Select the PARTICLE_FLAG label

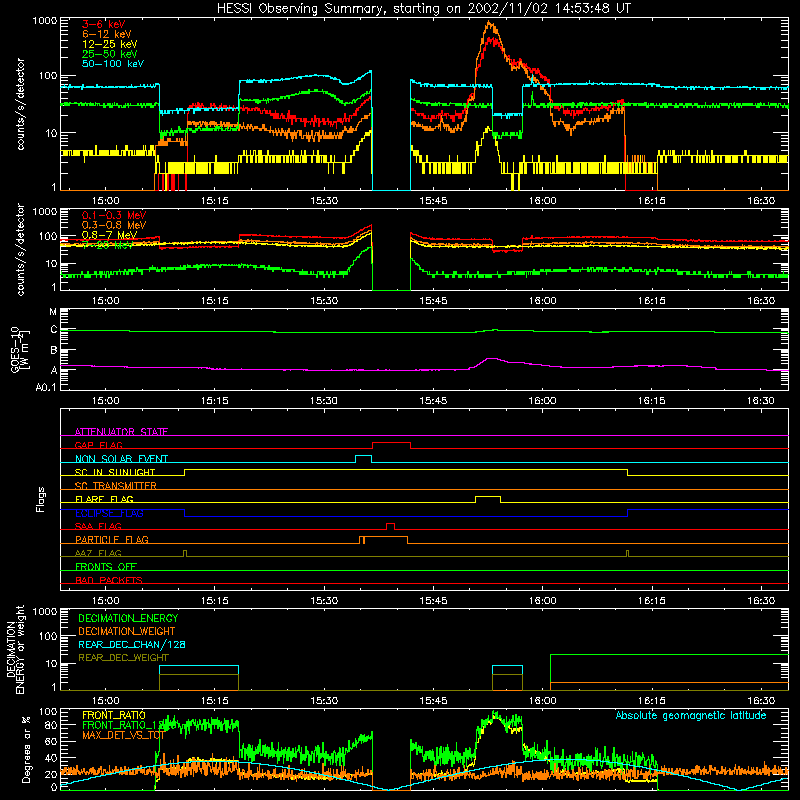click(112, 539)
